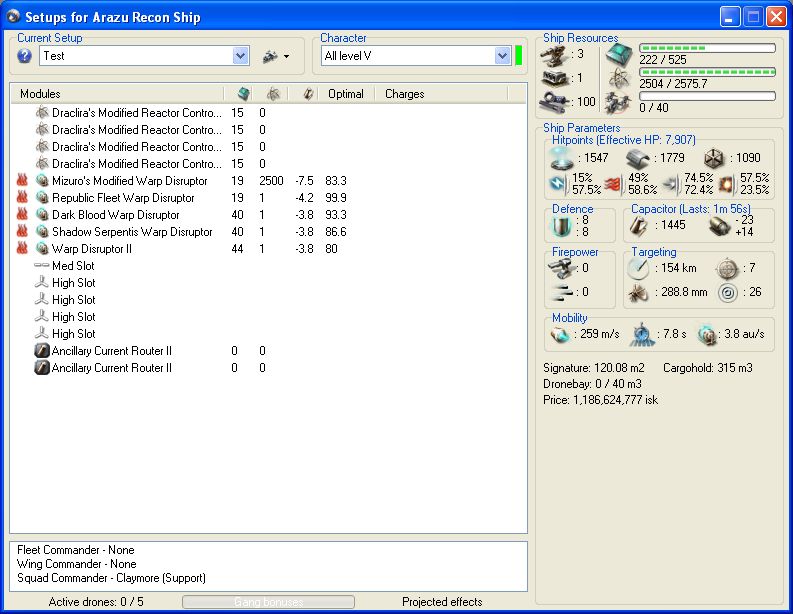The width and height of the screenshot is (793, 614).
Task: Open the Projected effects section
Action: tap(442, 602)
